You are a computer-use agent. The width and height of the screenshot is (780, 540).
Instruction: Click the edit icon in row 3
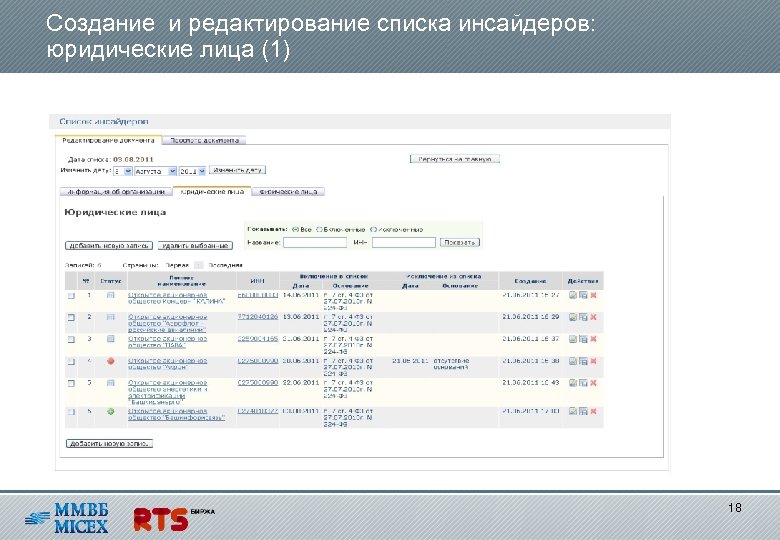tap(573, 339)
